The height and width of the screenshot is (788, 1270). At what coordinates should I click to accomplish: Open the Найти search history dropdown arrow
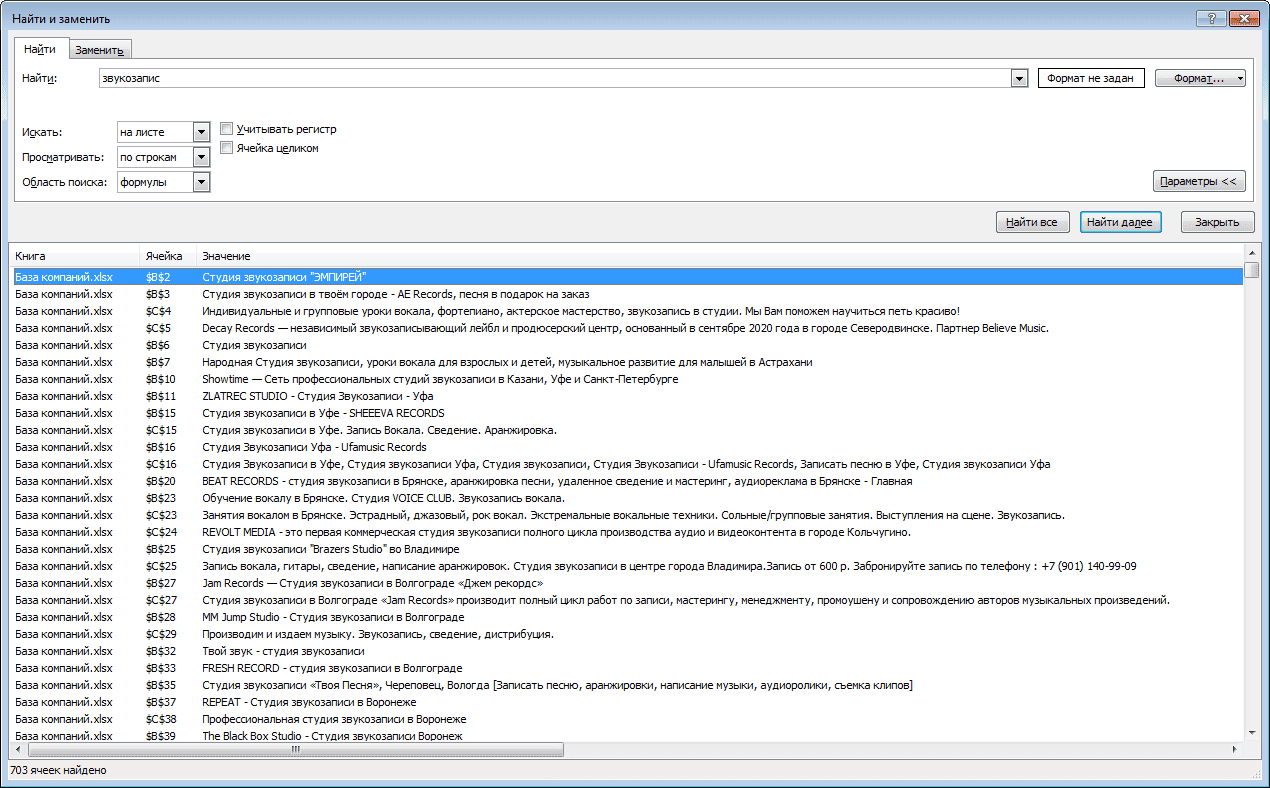coord(1019,78)
